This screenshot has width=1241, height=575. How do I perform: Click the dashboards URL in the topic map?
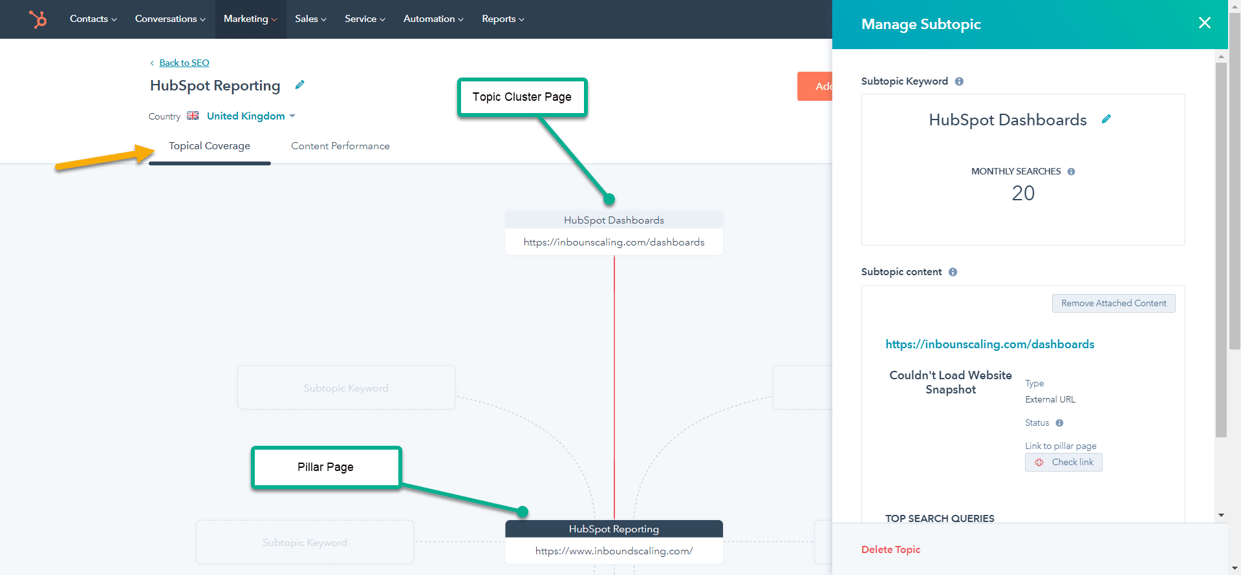[614, 242]
